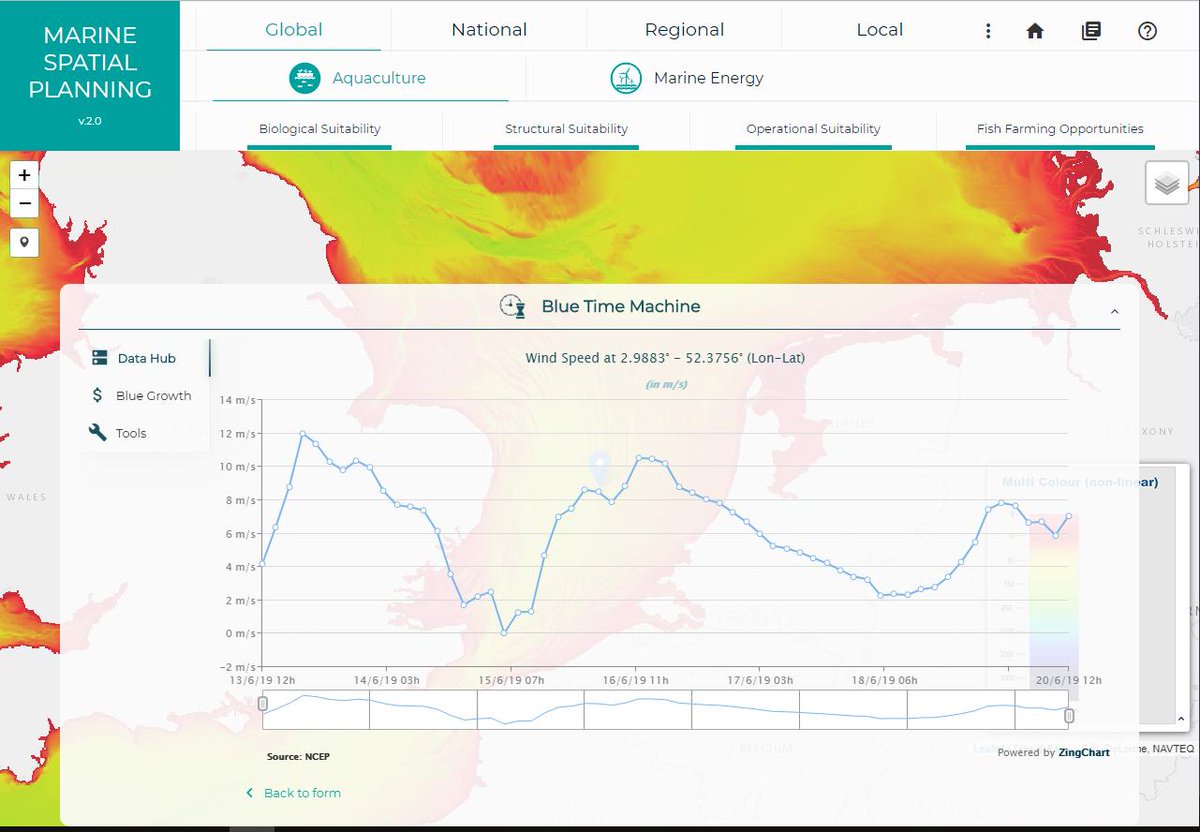Click the map marker pin on the chart
Screen dimensions: 1200x832
coord(599,467)
